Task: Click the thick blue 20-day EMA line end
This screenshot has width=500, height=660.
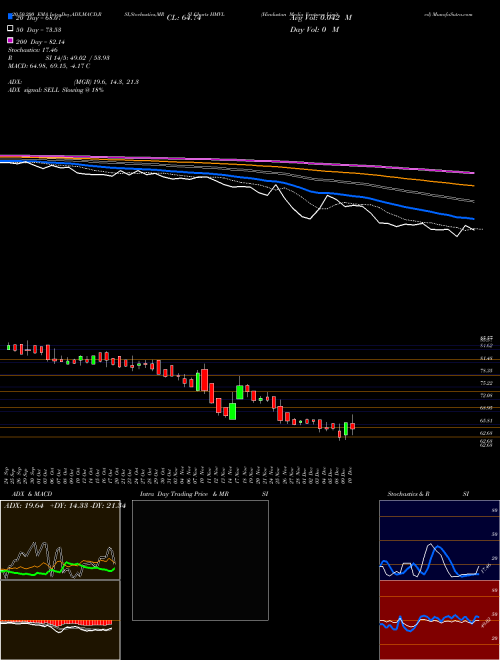Action: 473,219
